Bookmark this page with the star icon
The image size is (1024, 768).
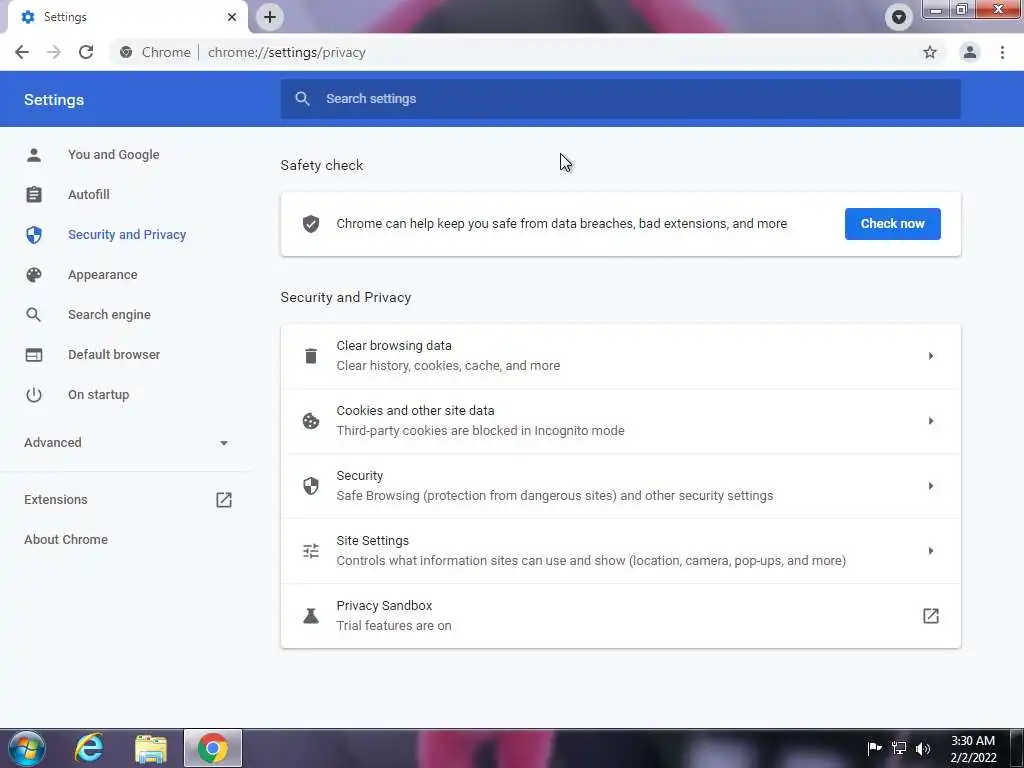pos(930,52)
